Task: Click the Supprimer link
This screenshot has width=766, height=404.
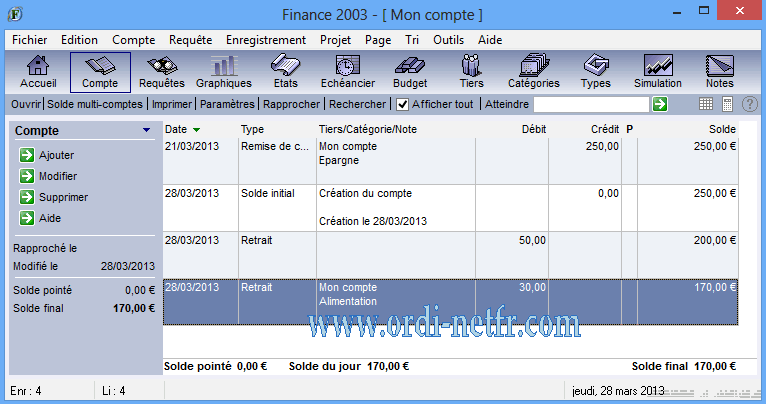Action: 64,197
